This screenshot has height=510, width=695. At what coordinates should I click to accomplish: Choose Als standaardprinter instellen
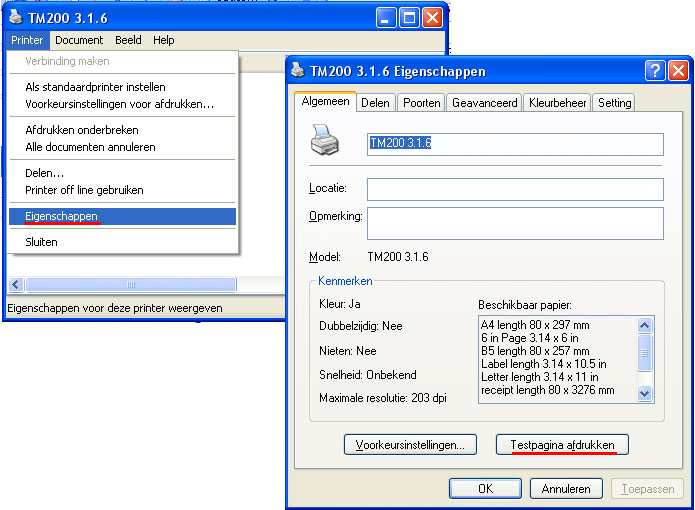coord(95,87)
